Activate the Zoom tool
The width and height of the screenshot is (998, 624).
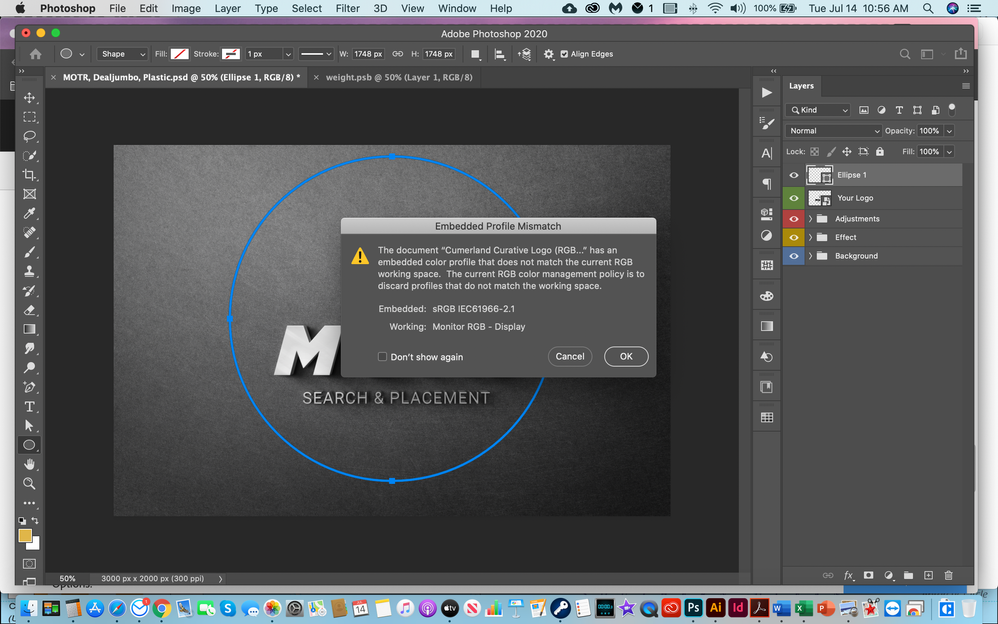coord(30,483)
